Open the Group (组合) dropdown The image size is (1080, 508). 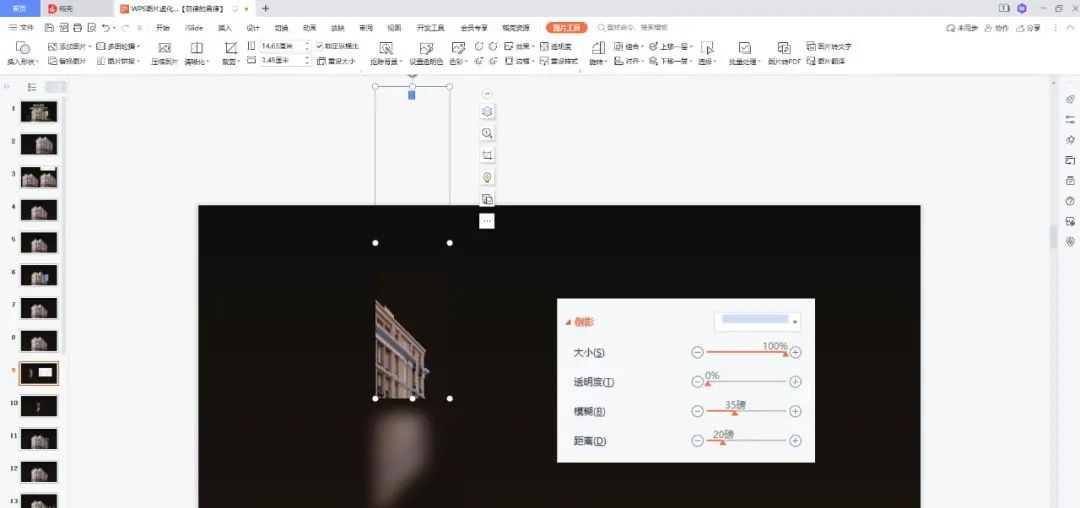pos(629,46)
